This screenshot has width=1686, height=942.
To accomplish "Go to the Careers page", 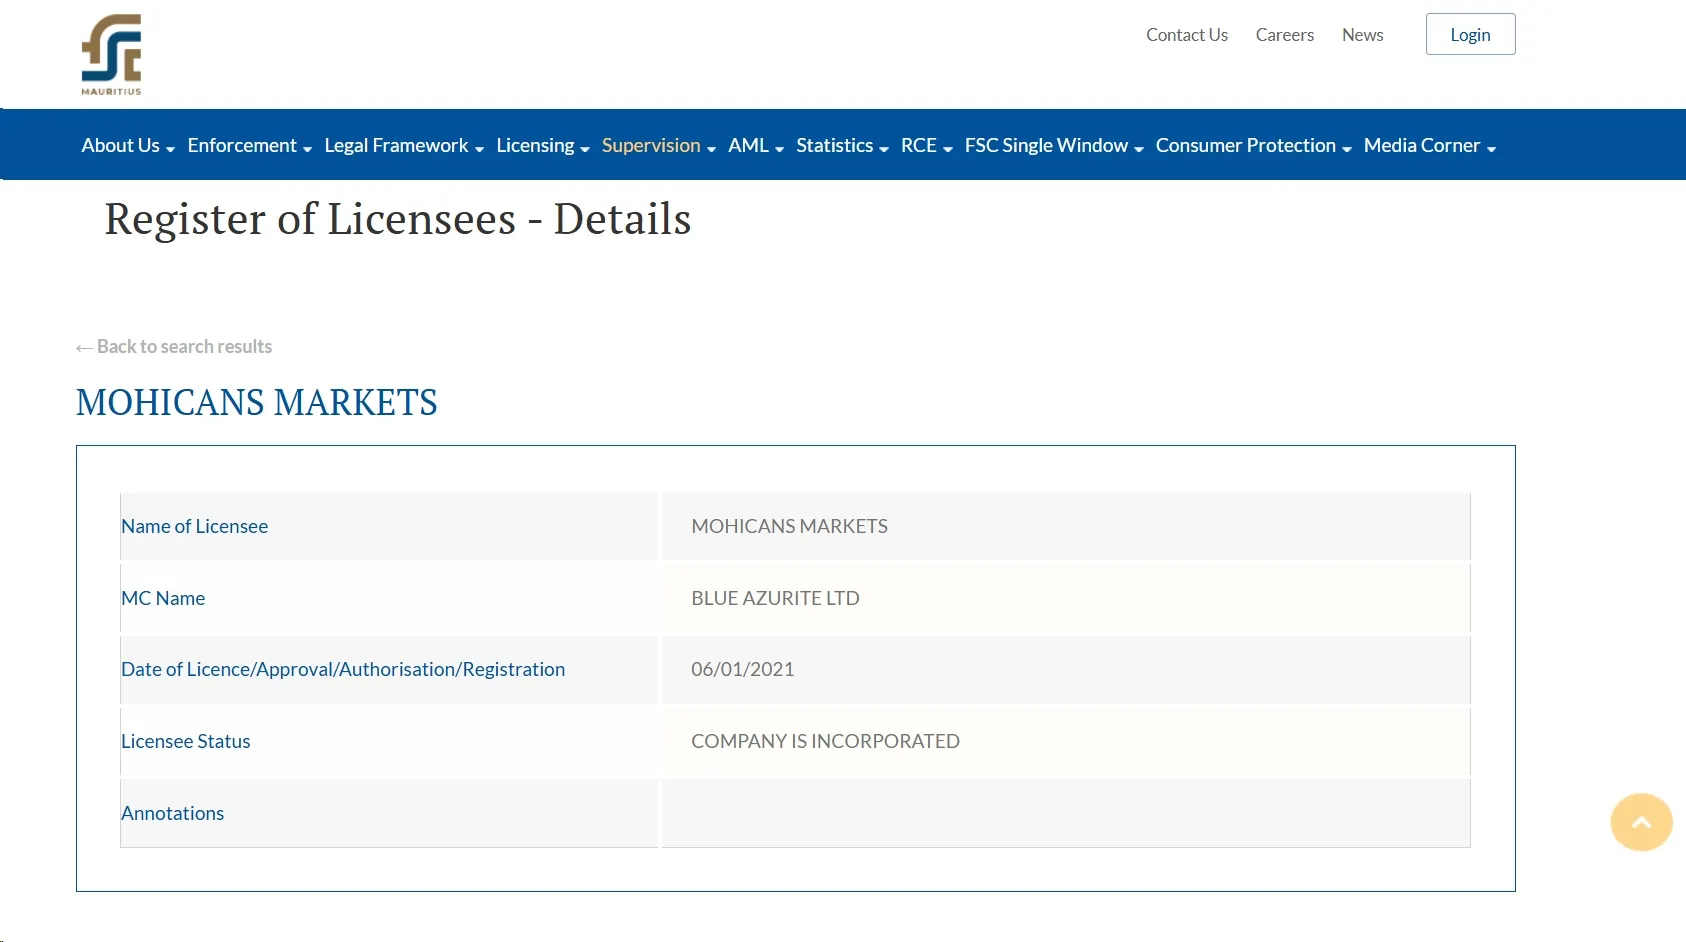I will click(1285, 35).
